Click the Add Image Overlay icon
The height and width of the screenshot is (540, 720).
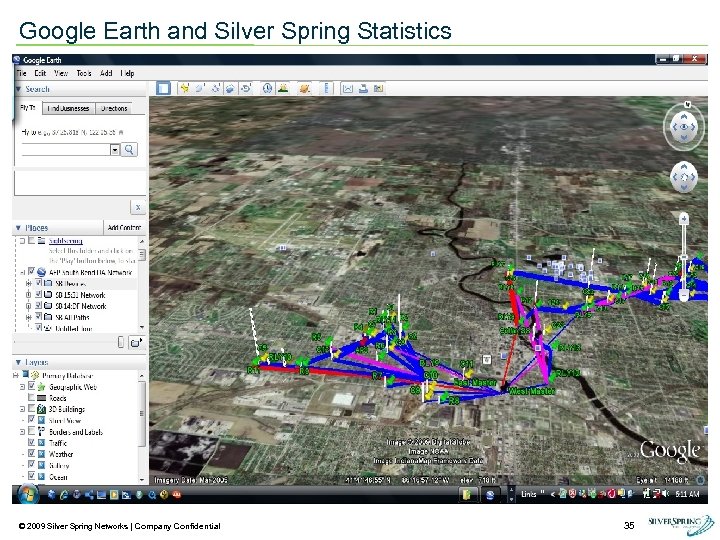pos(231,88)
